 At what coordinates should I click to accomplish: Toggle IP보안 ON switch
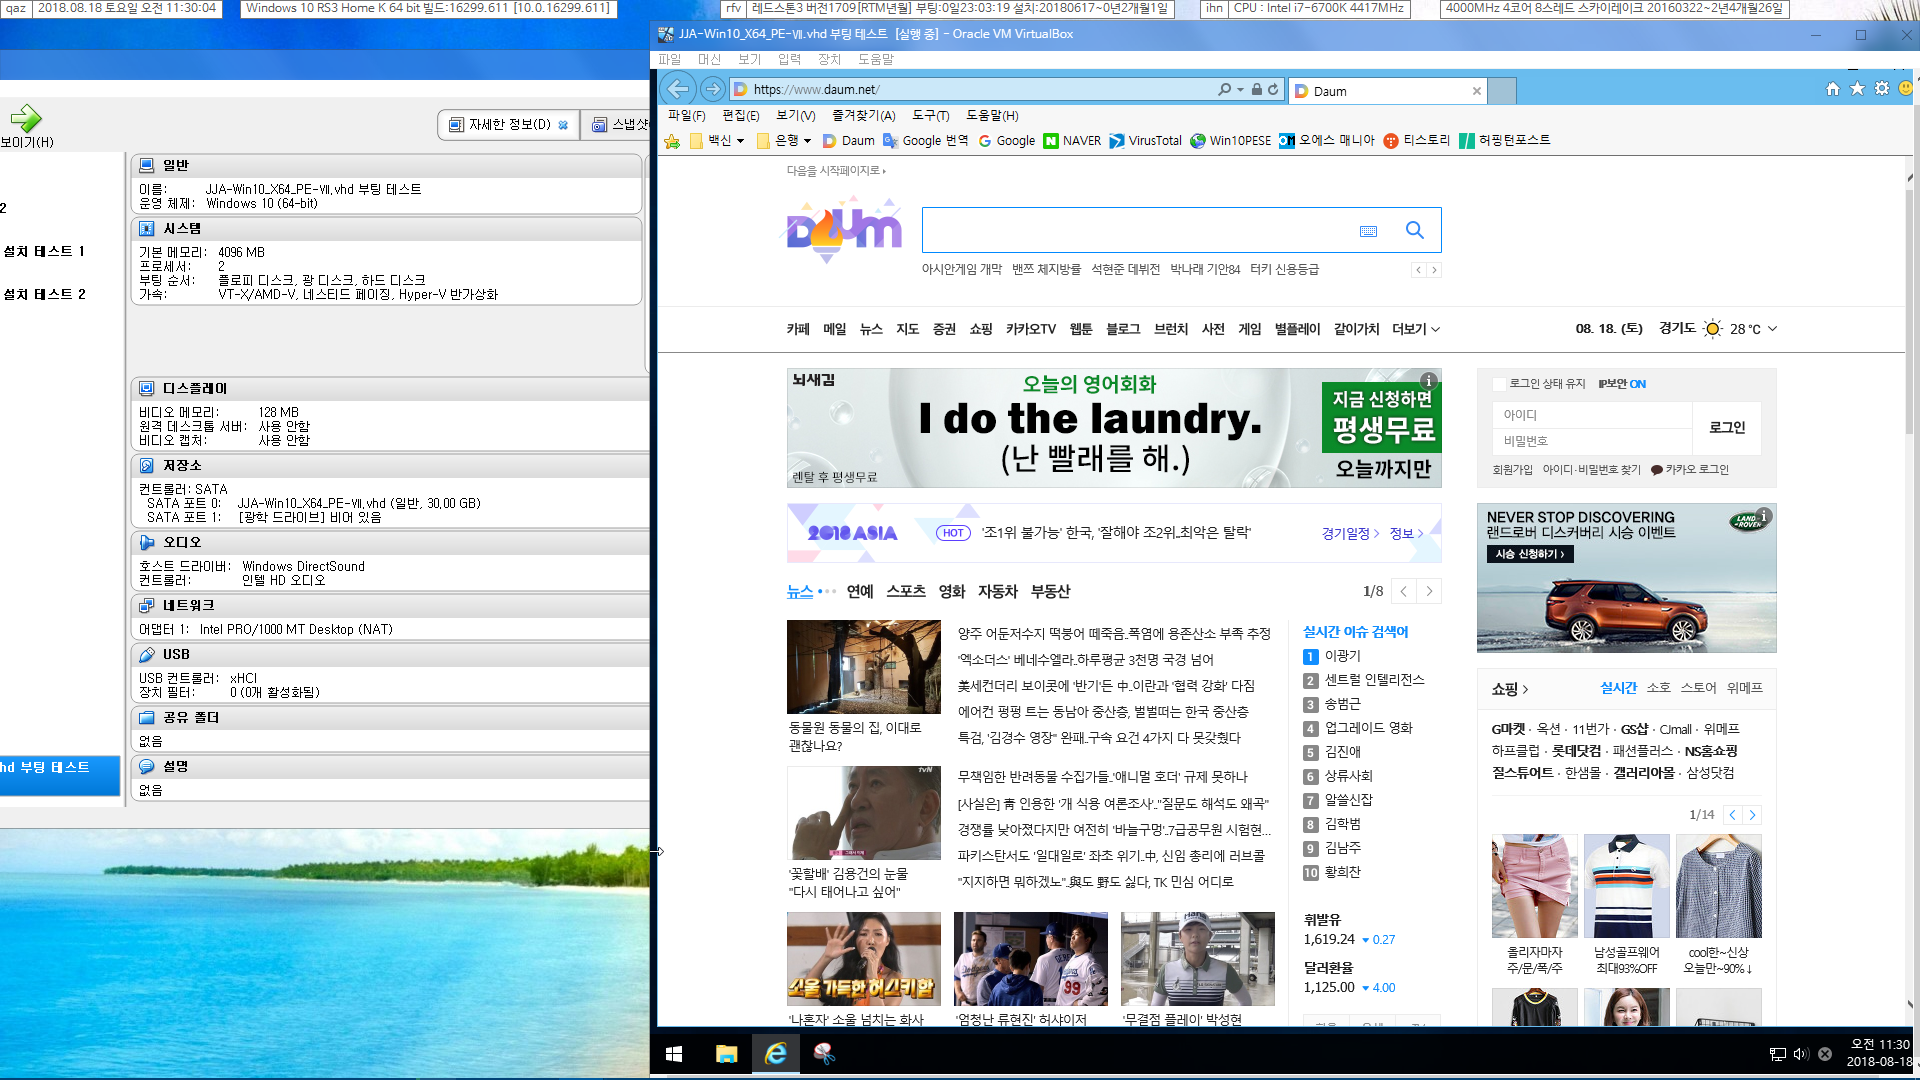tap(1622, 384)
